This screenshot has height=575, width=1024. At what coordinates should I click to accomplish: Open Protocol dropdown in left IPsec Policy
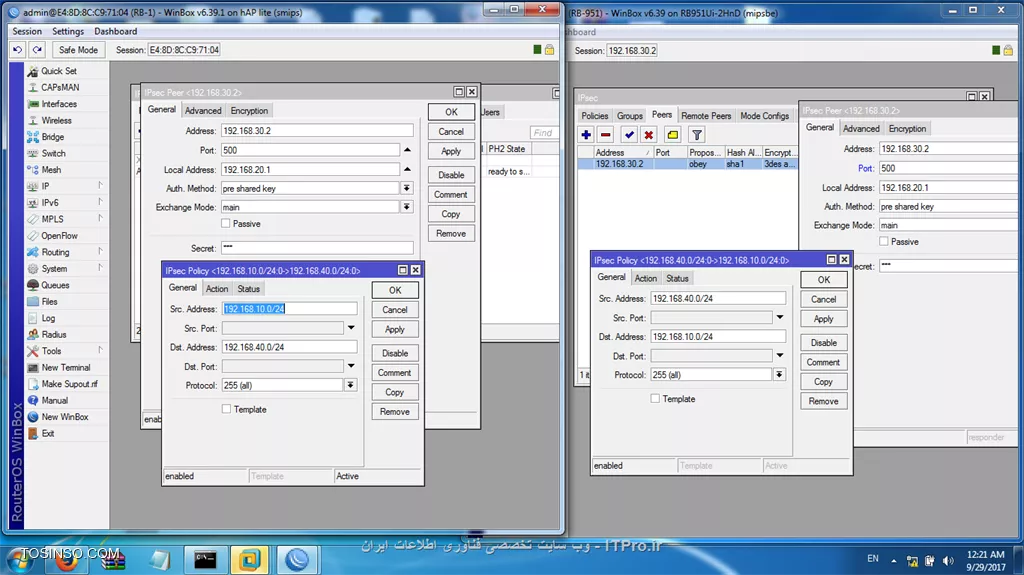[351, 386]
